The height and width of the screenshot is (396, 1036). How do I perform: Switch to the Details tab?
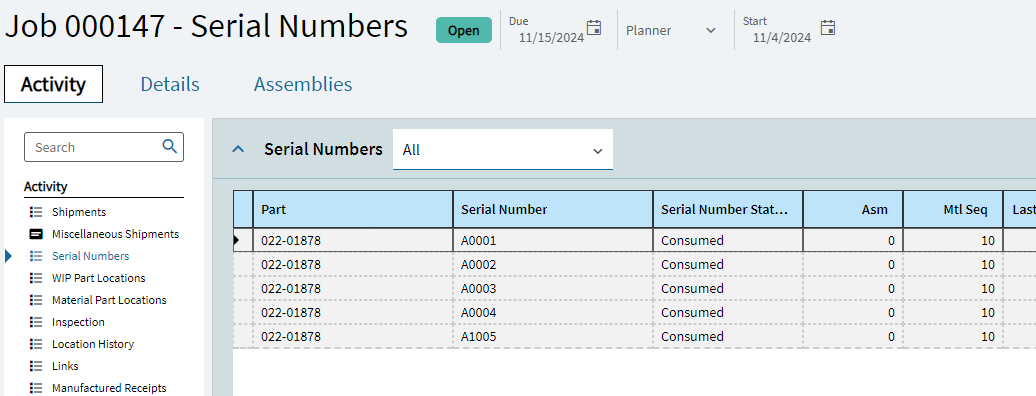[x=170, y=84]
